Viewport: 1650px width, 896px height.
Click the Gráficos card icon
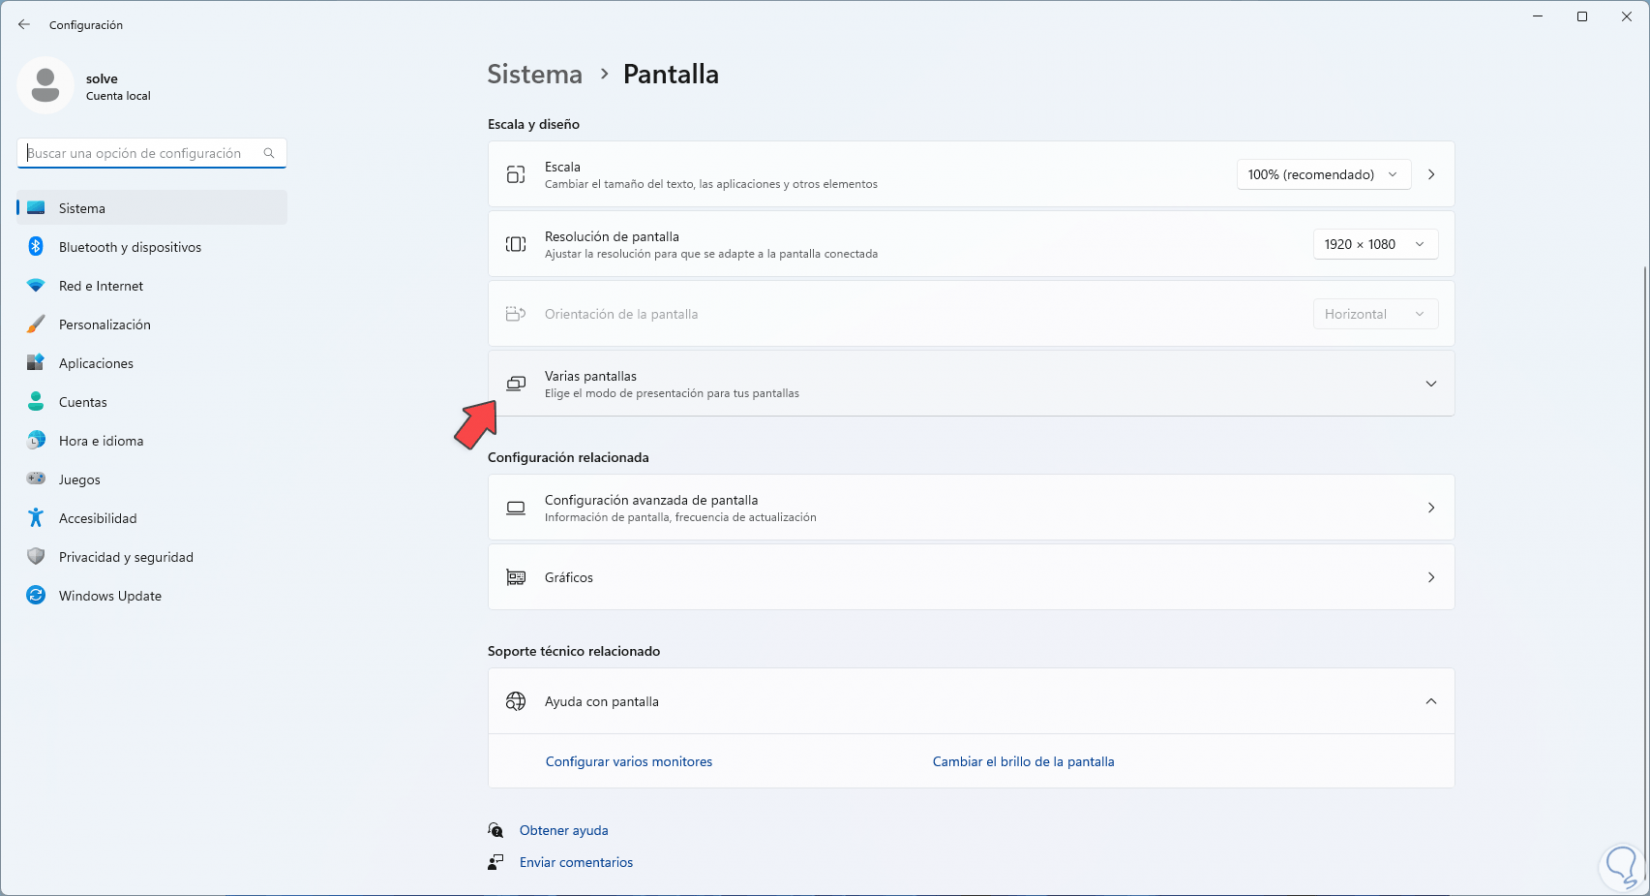coord(516,578)
